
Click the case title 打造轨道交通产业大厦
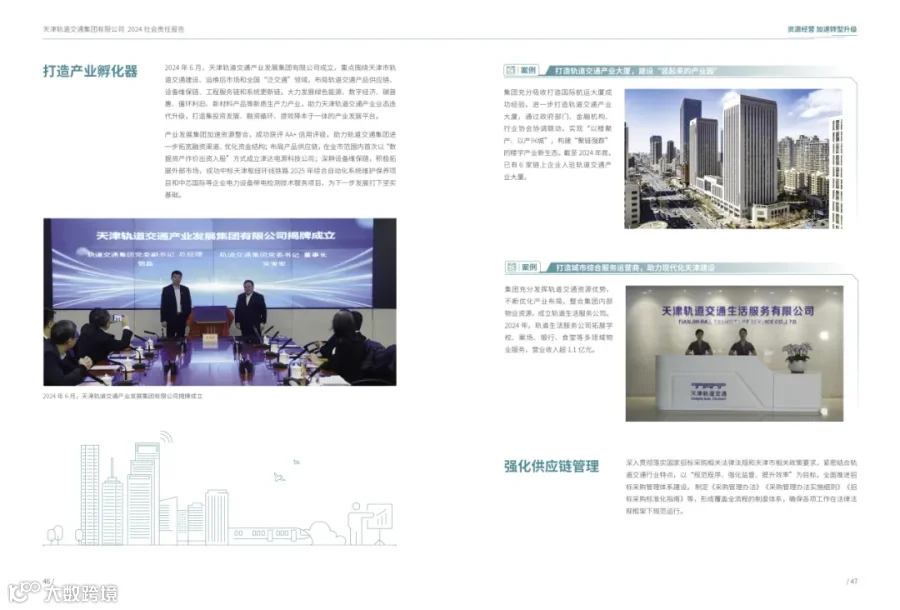point(635,71)
